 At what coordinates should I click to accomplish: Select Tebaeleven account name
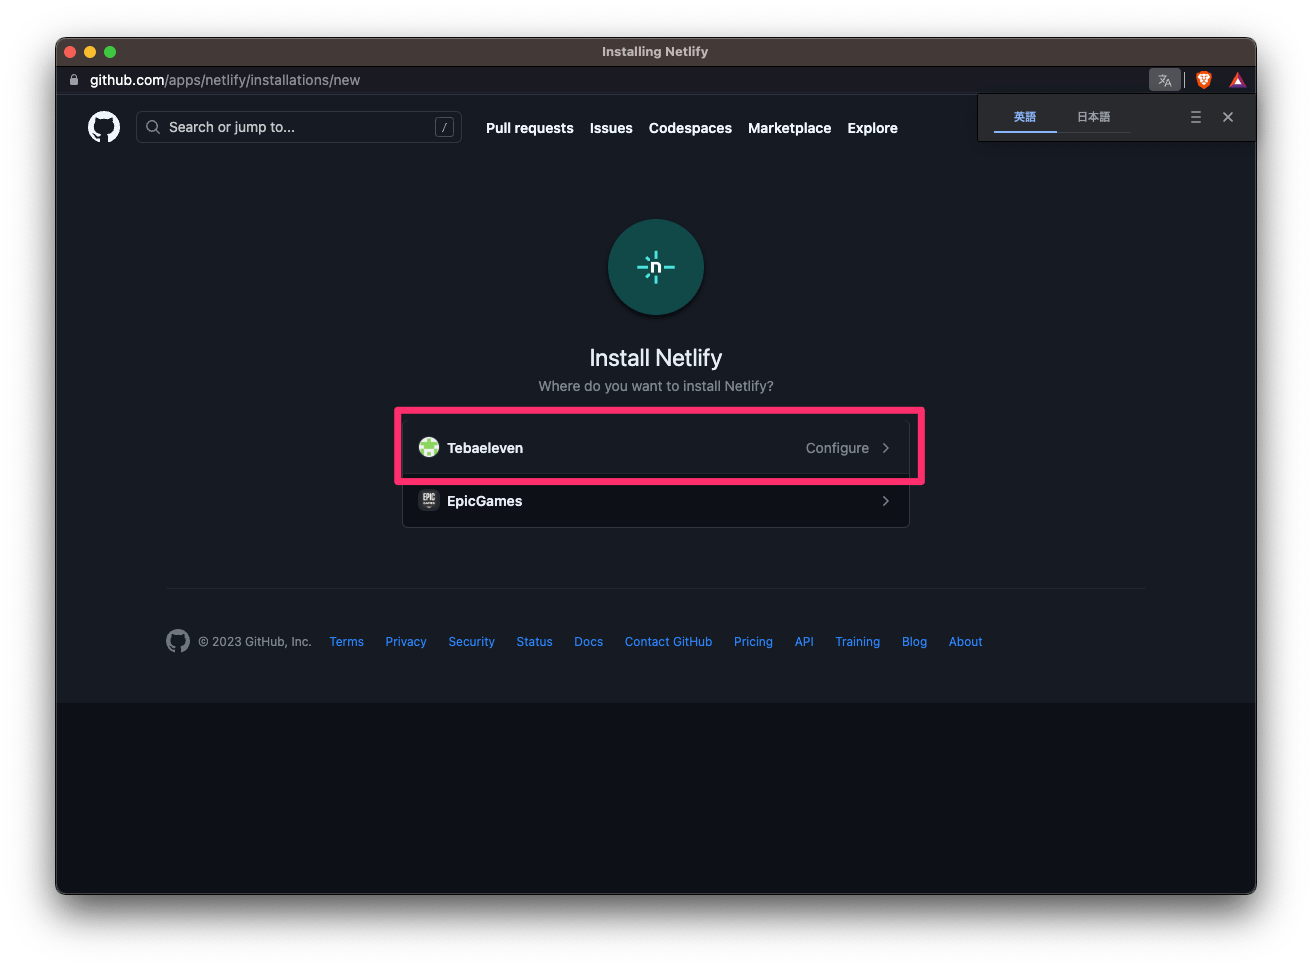tap(485, 448)
